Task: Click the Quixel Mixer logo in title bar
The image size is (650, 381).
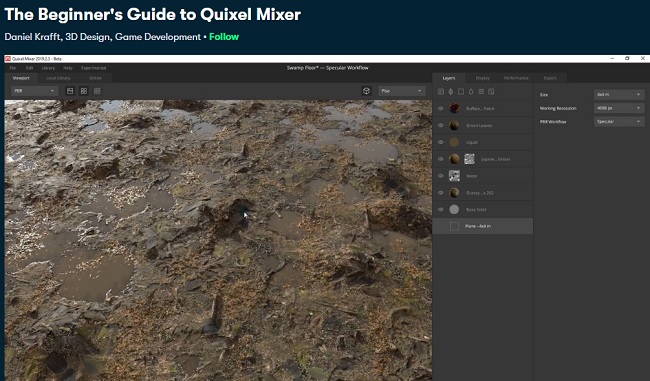Action: 7,59
